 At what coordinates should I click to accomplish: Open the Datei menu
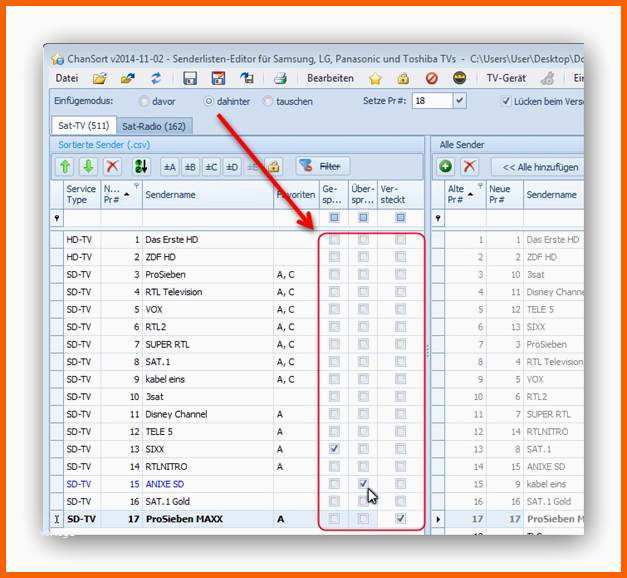(67, 78)
